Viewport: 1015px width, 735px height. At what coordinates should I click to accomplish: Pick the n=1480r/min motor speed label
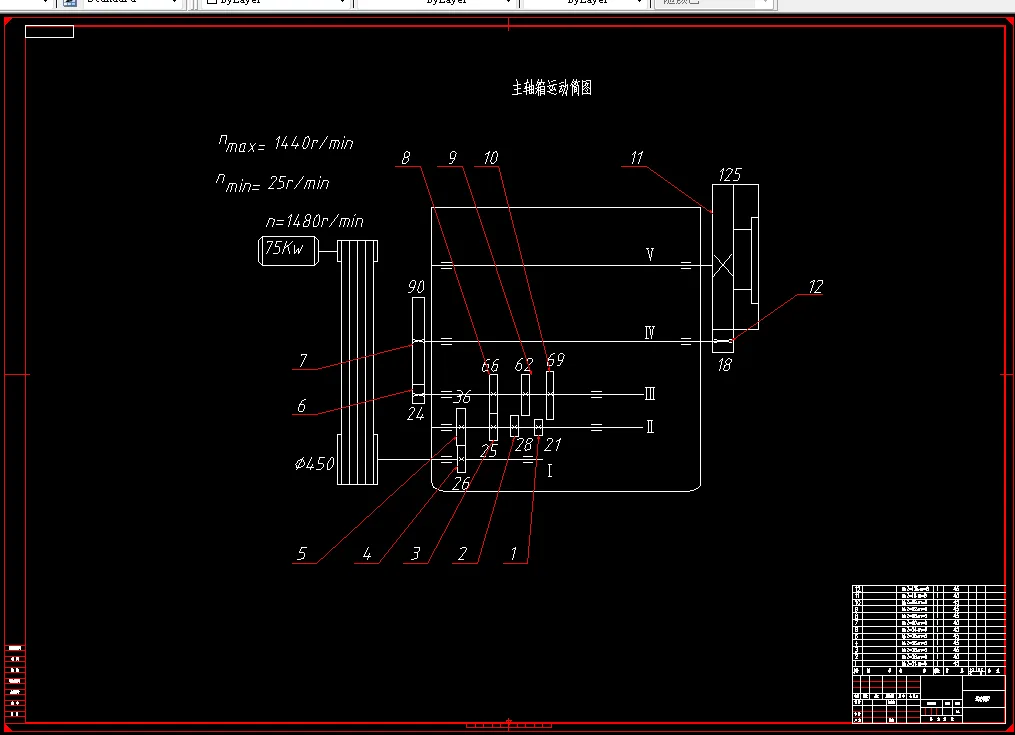click(x=315, y=221)
